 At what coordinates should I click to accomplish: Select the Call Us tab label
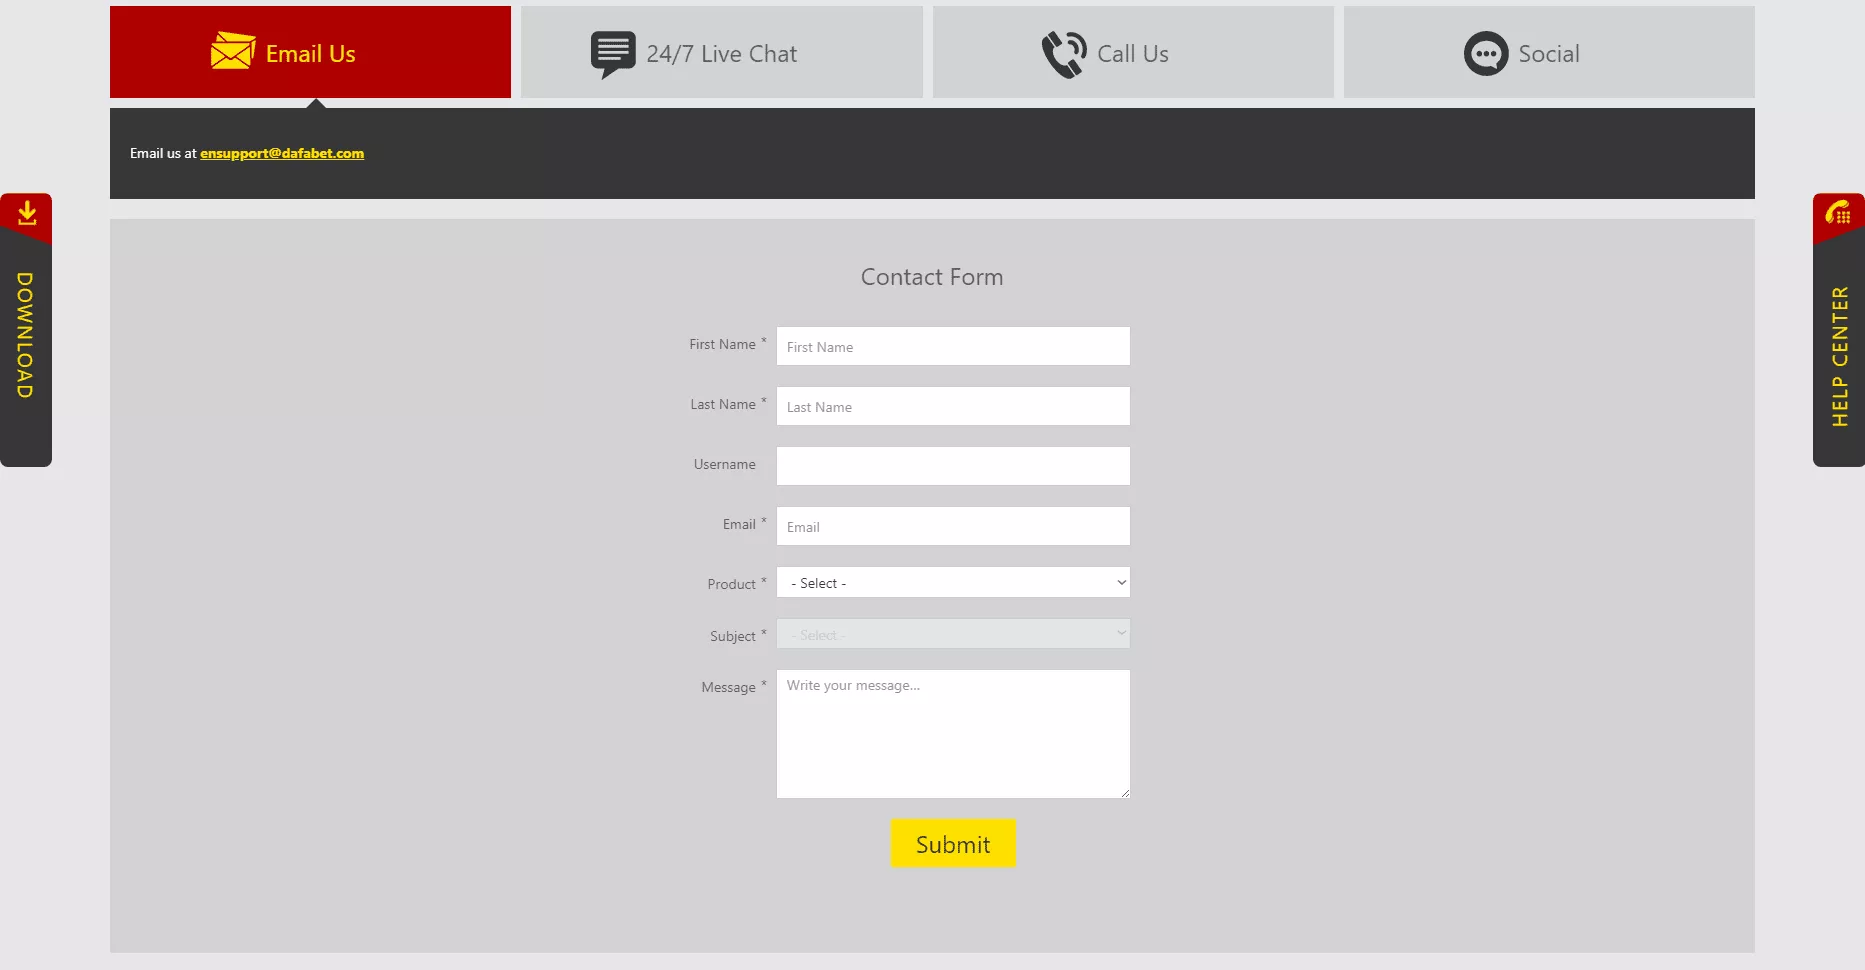(1132, 54)
